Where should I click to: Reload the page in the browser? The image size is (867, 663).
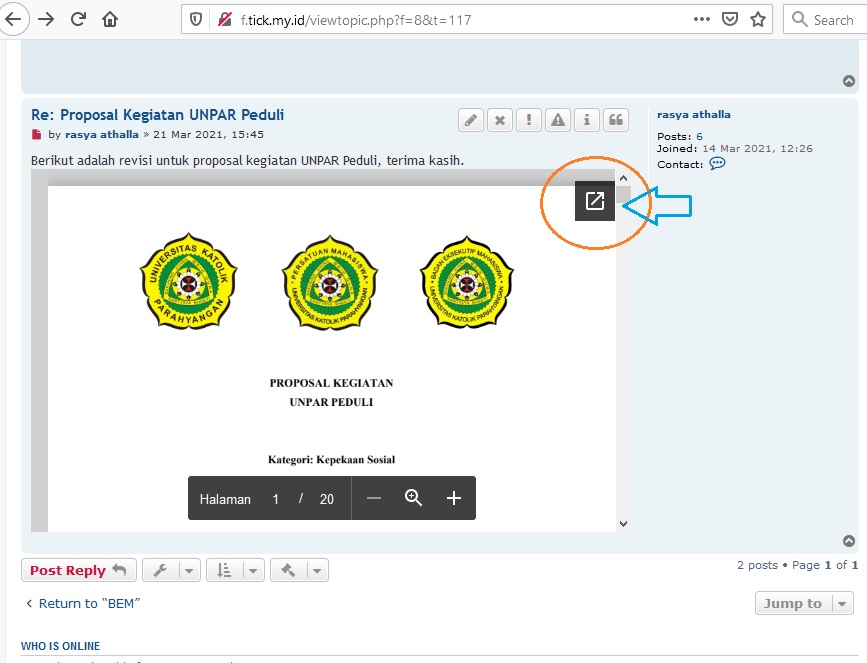pos(78,19)
